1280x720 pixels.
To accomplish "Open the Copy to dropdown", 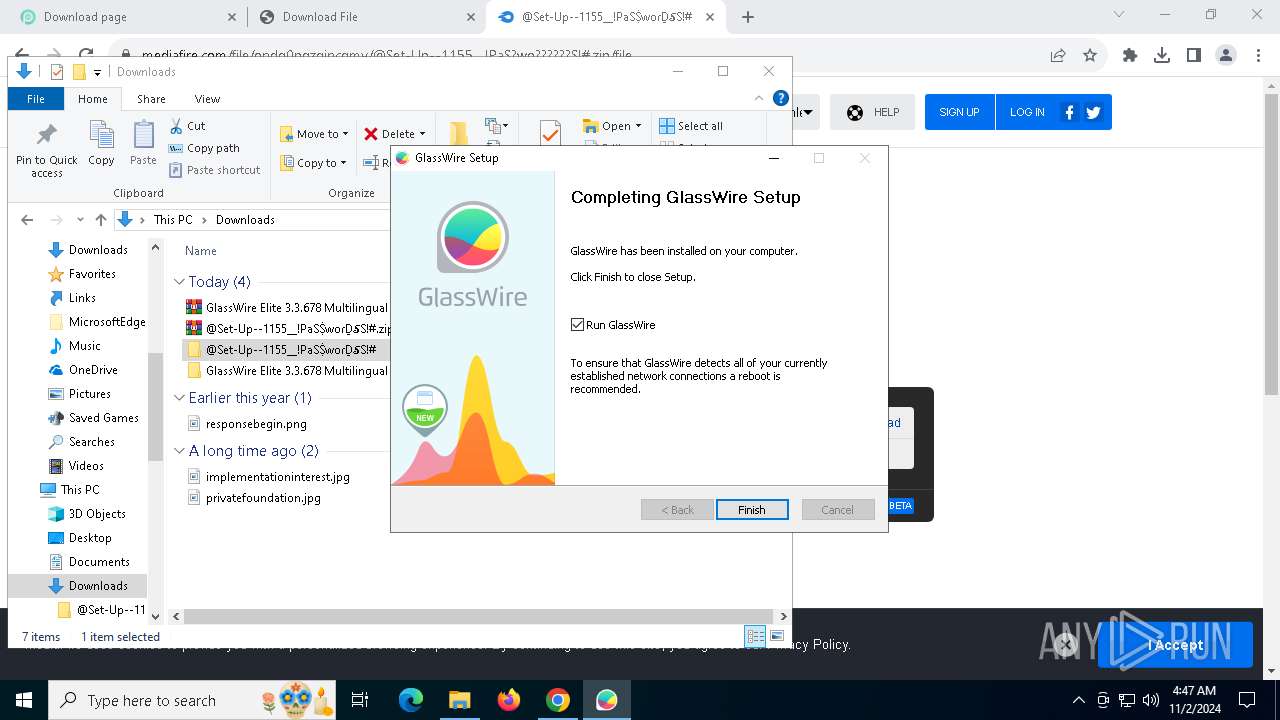I will coord(313,163).
